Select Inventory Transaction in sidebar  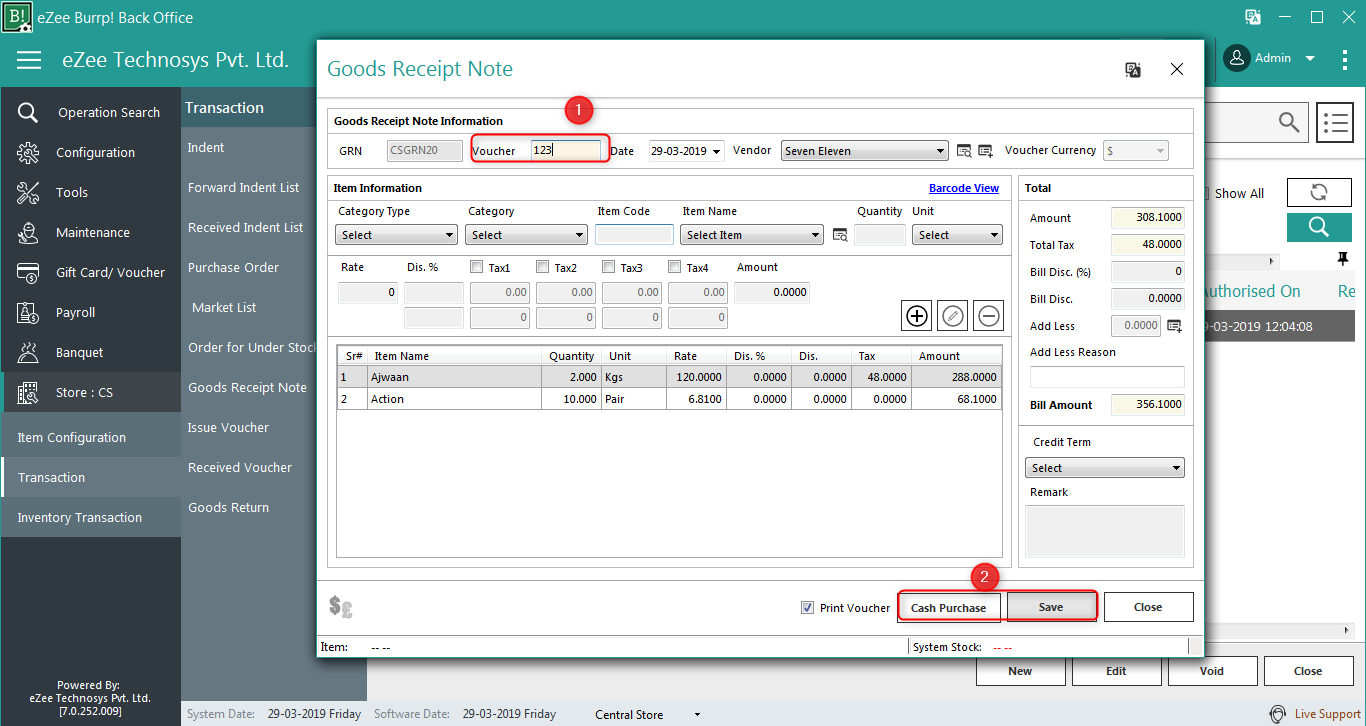pyautogui.click(x=91, y=517)
